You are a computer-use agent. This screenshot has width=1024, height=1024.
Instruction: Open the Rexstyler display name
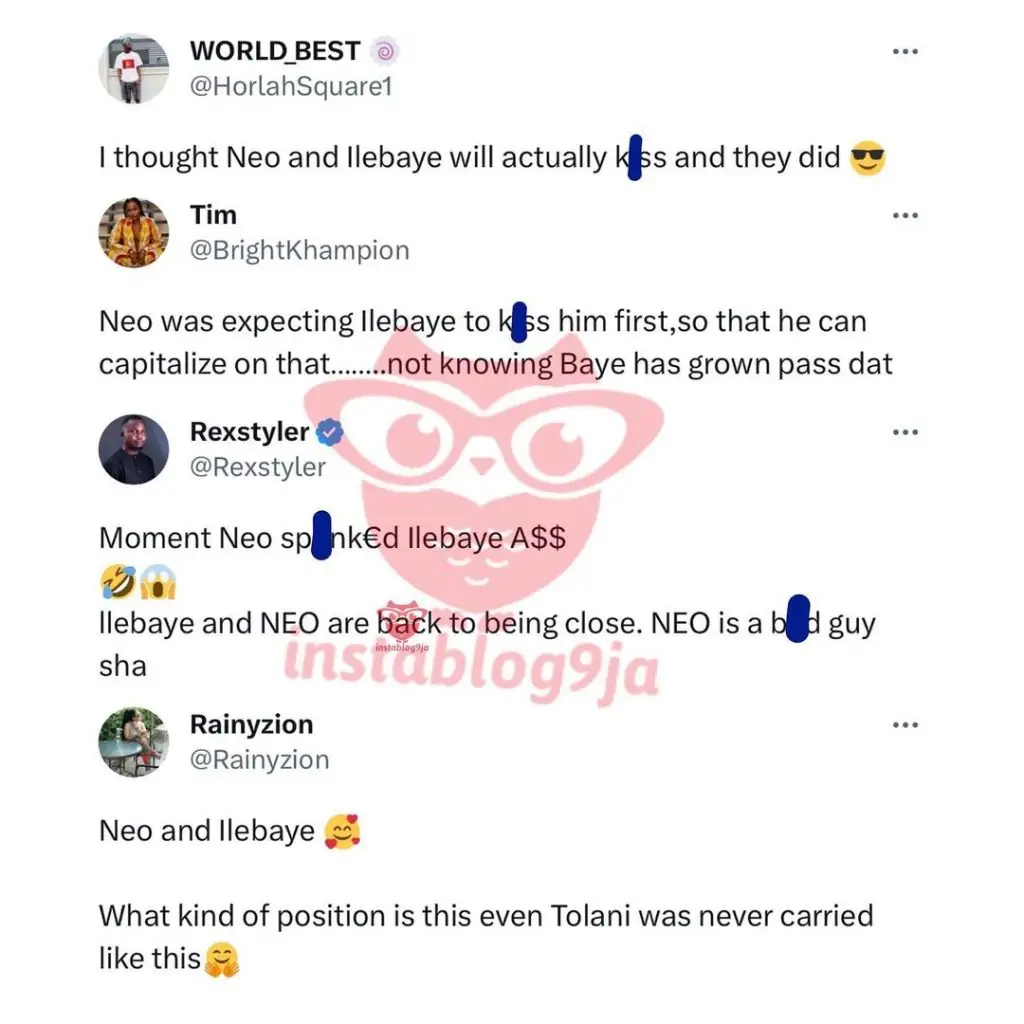click(x=249, y=432)
